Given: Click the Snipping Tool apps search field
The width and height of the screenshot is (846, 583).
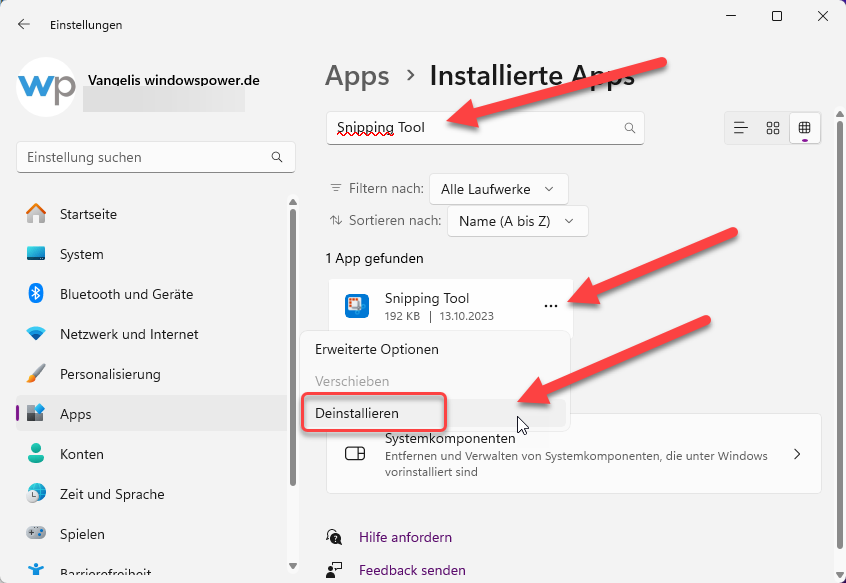Looking at the screenshot, I should tap(485, 128).
